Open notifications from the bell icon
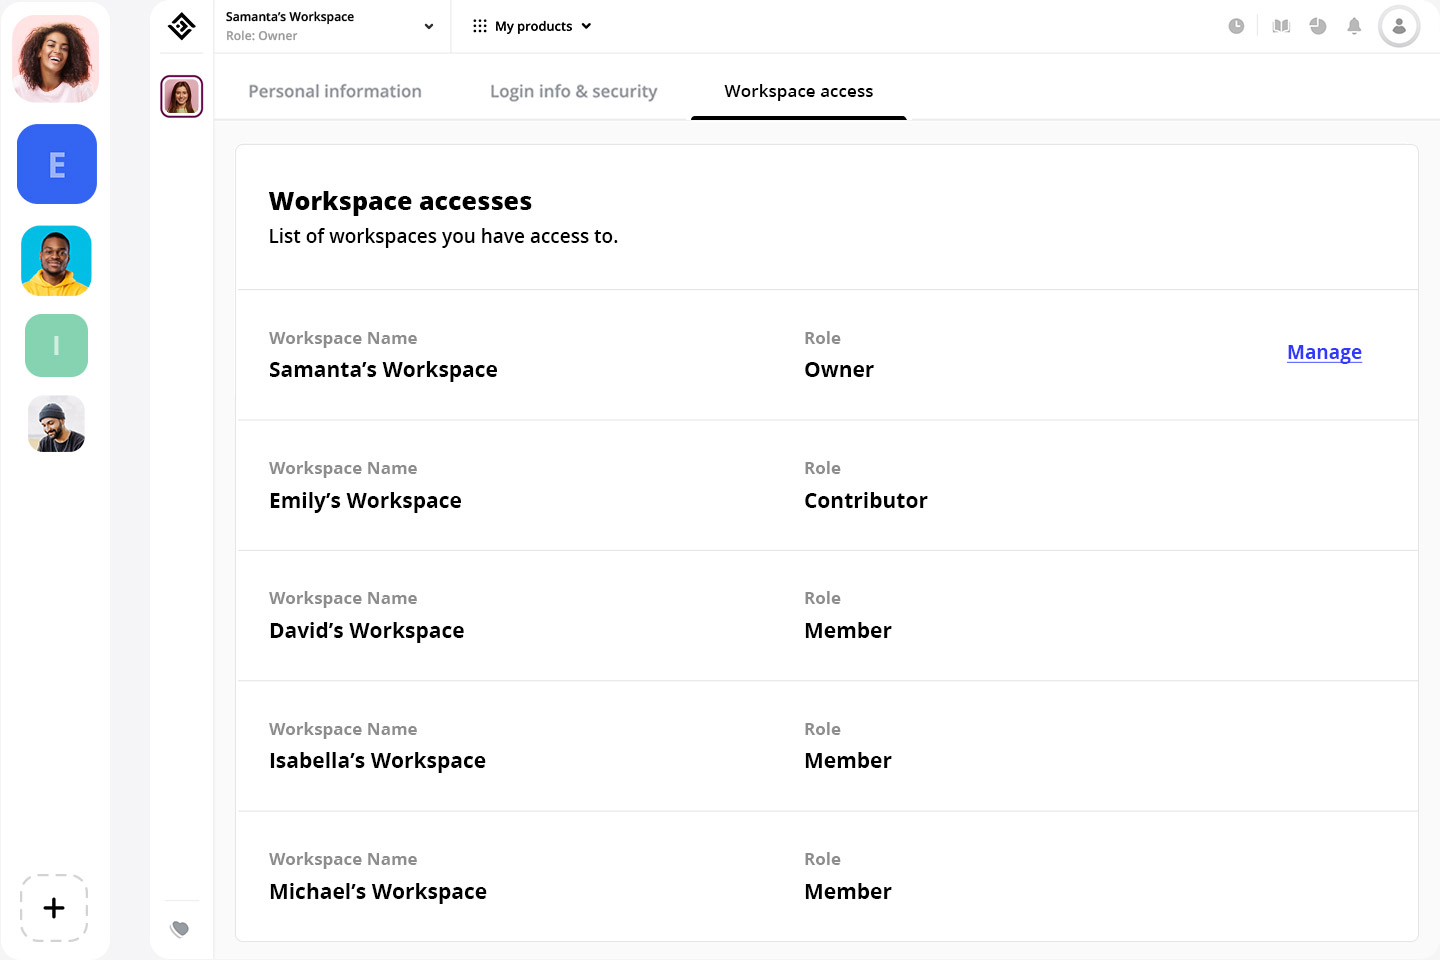This screenshot has height=960, width=1440. tap(1355, 26)
